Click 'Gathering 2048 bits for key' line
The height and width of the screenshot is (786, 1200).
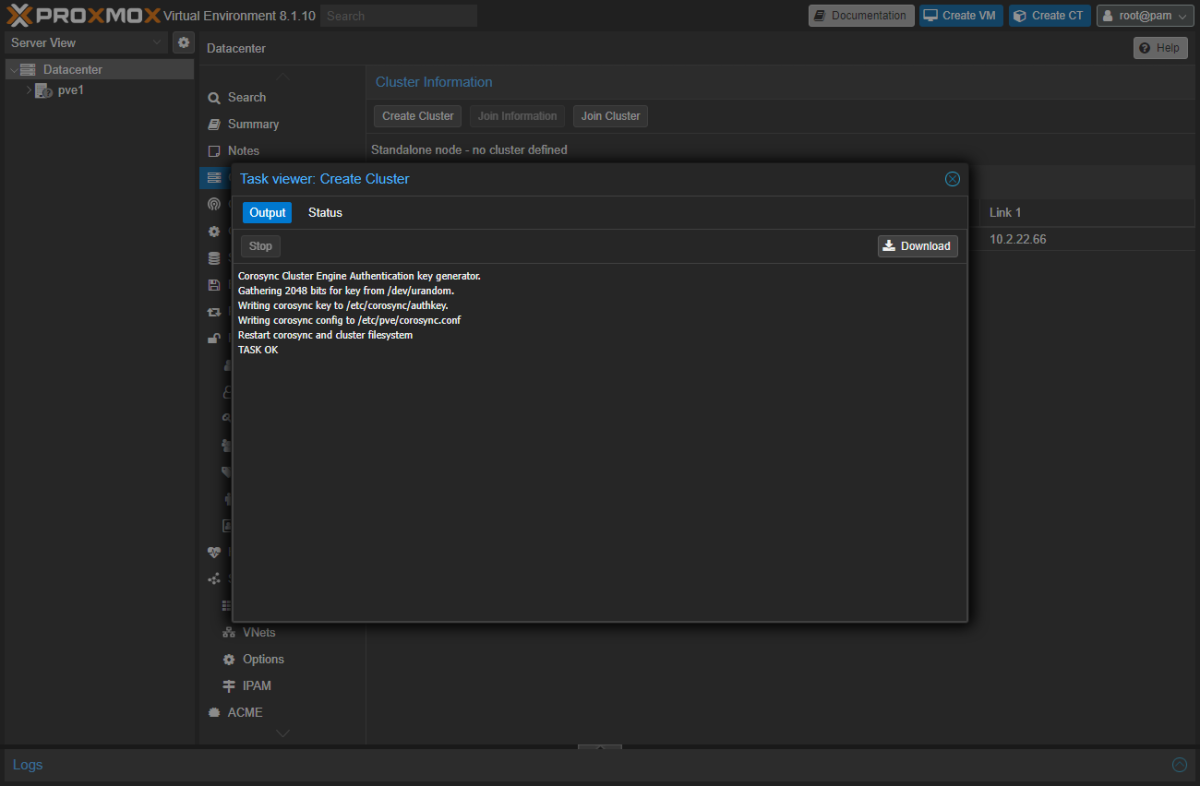click(346, 291)
